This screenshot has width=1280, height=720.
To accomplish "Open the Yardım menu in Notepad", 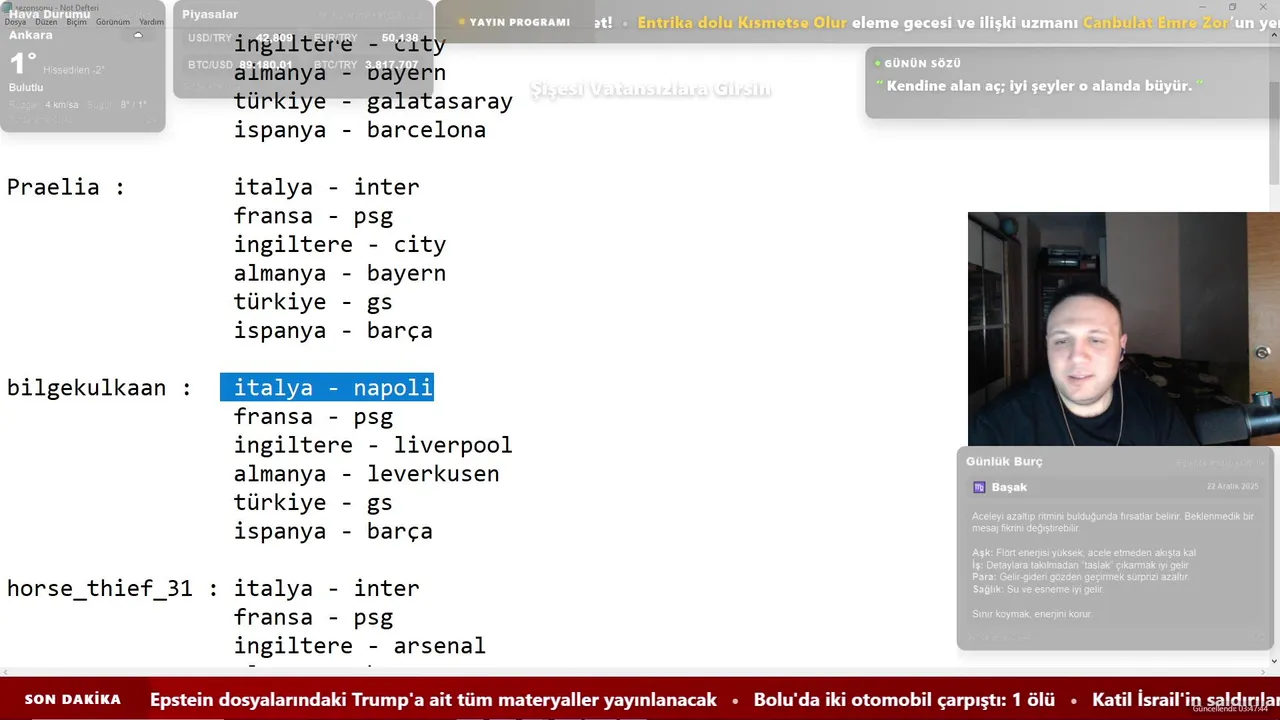I will [151, 22].
